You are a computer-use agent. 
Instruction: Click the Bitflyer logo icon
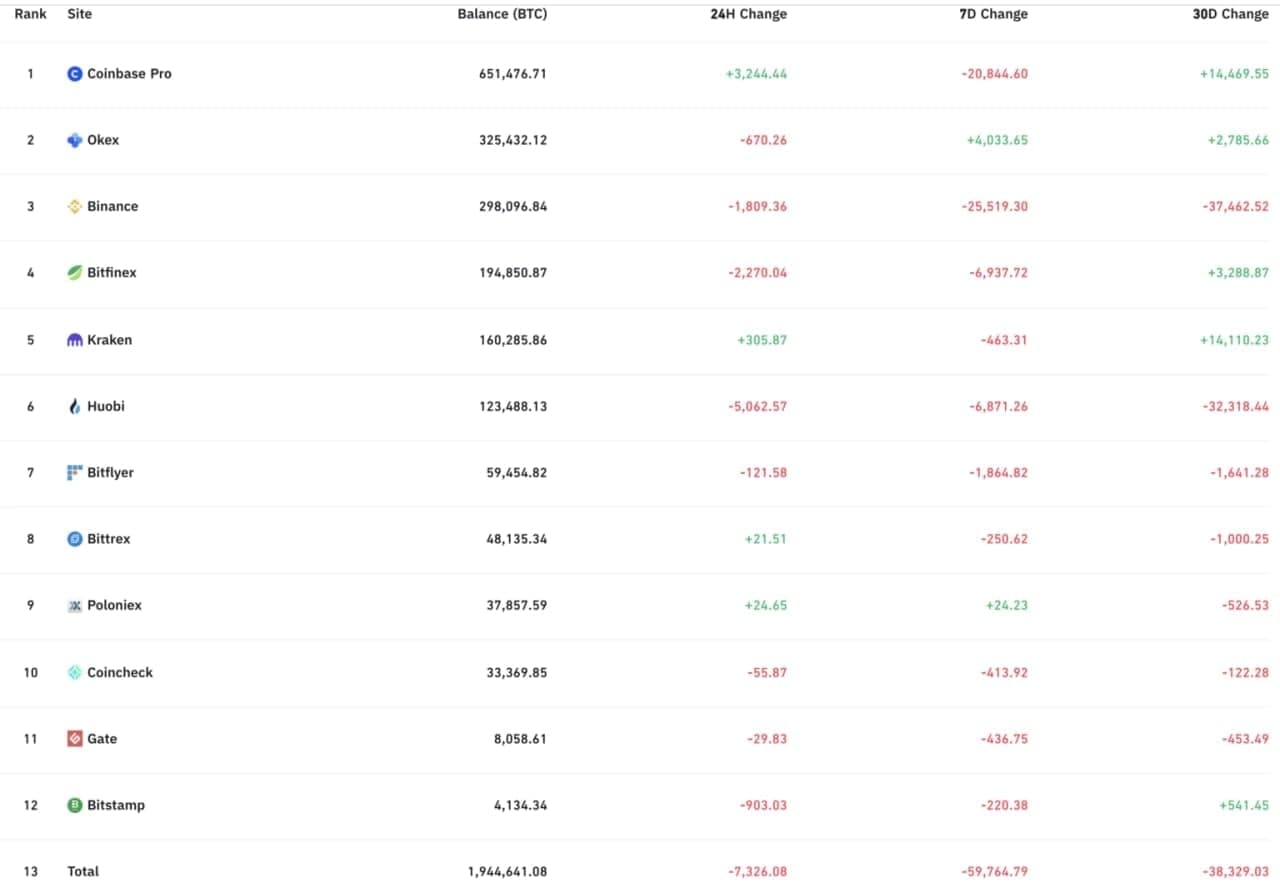tap(75, 472)
